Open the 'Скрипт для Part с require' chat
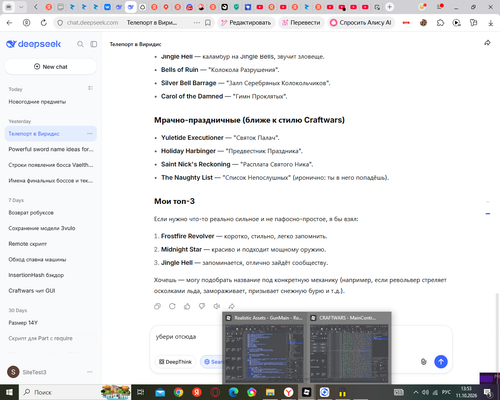The height and width of the screenshot is (400, 500). tap(51, 338)
